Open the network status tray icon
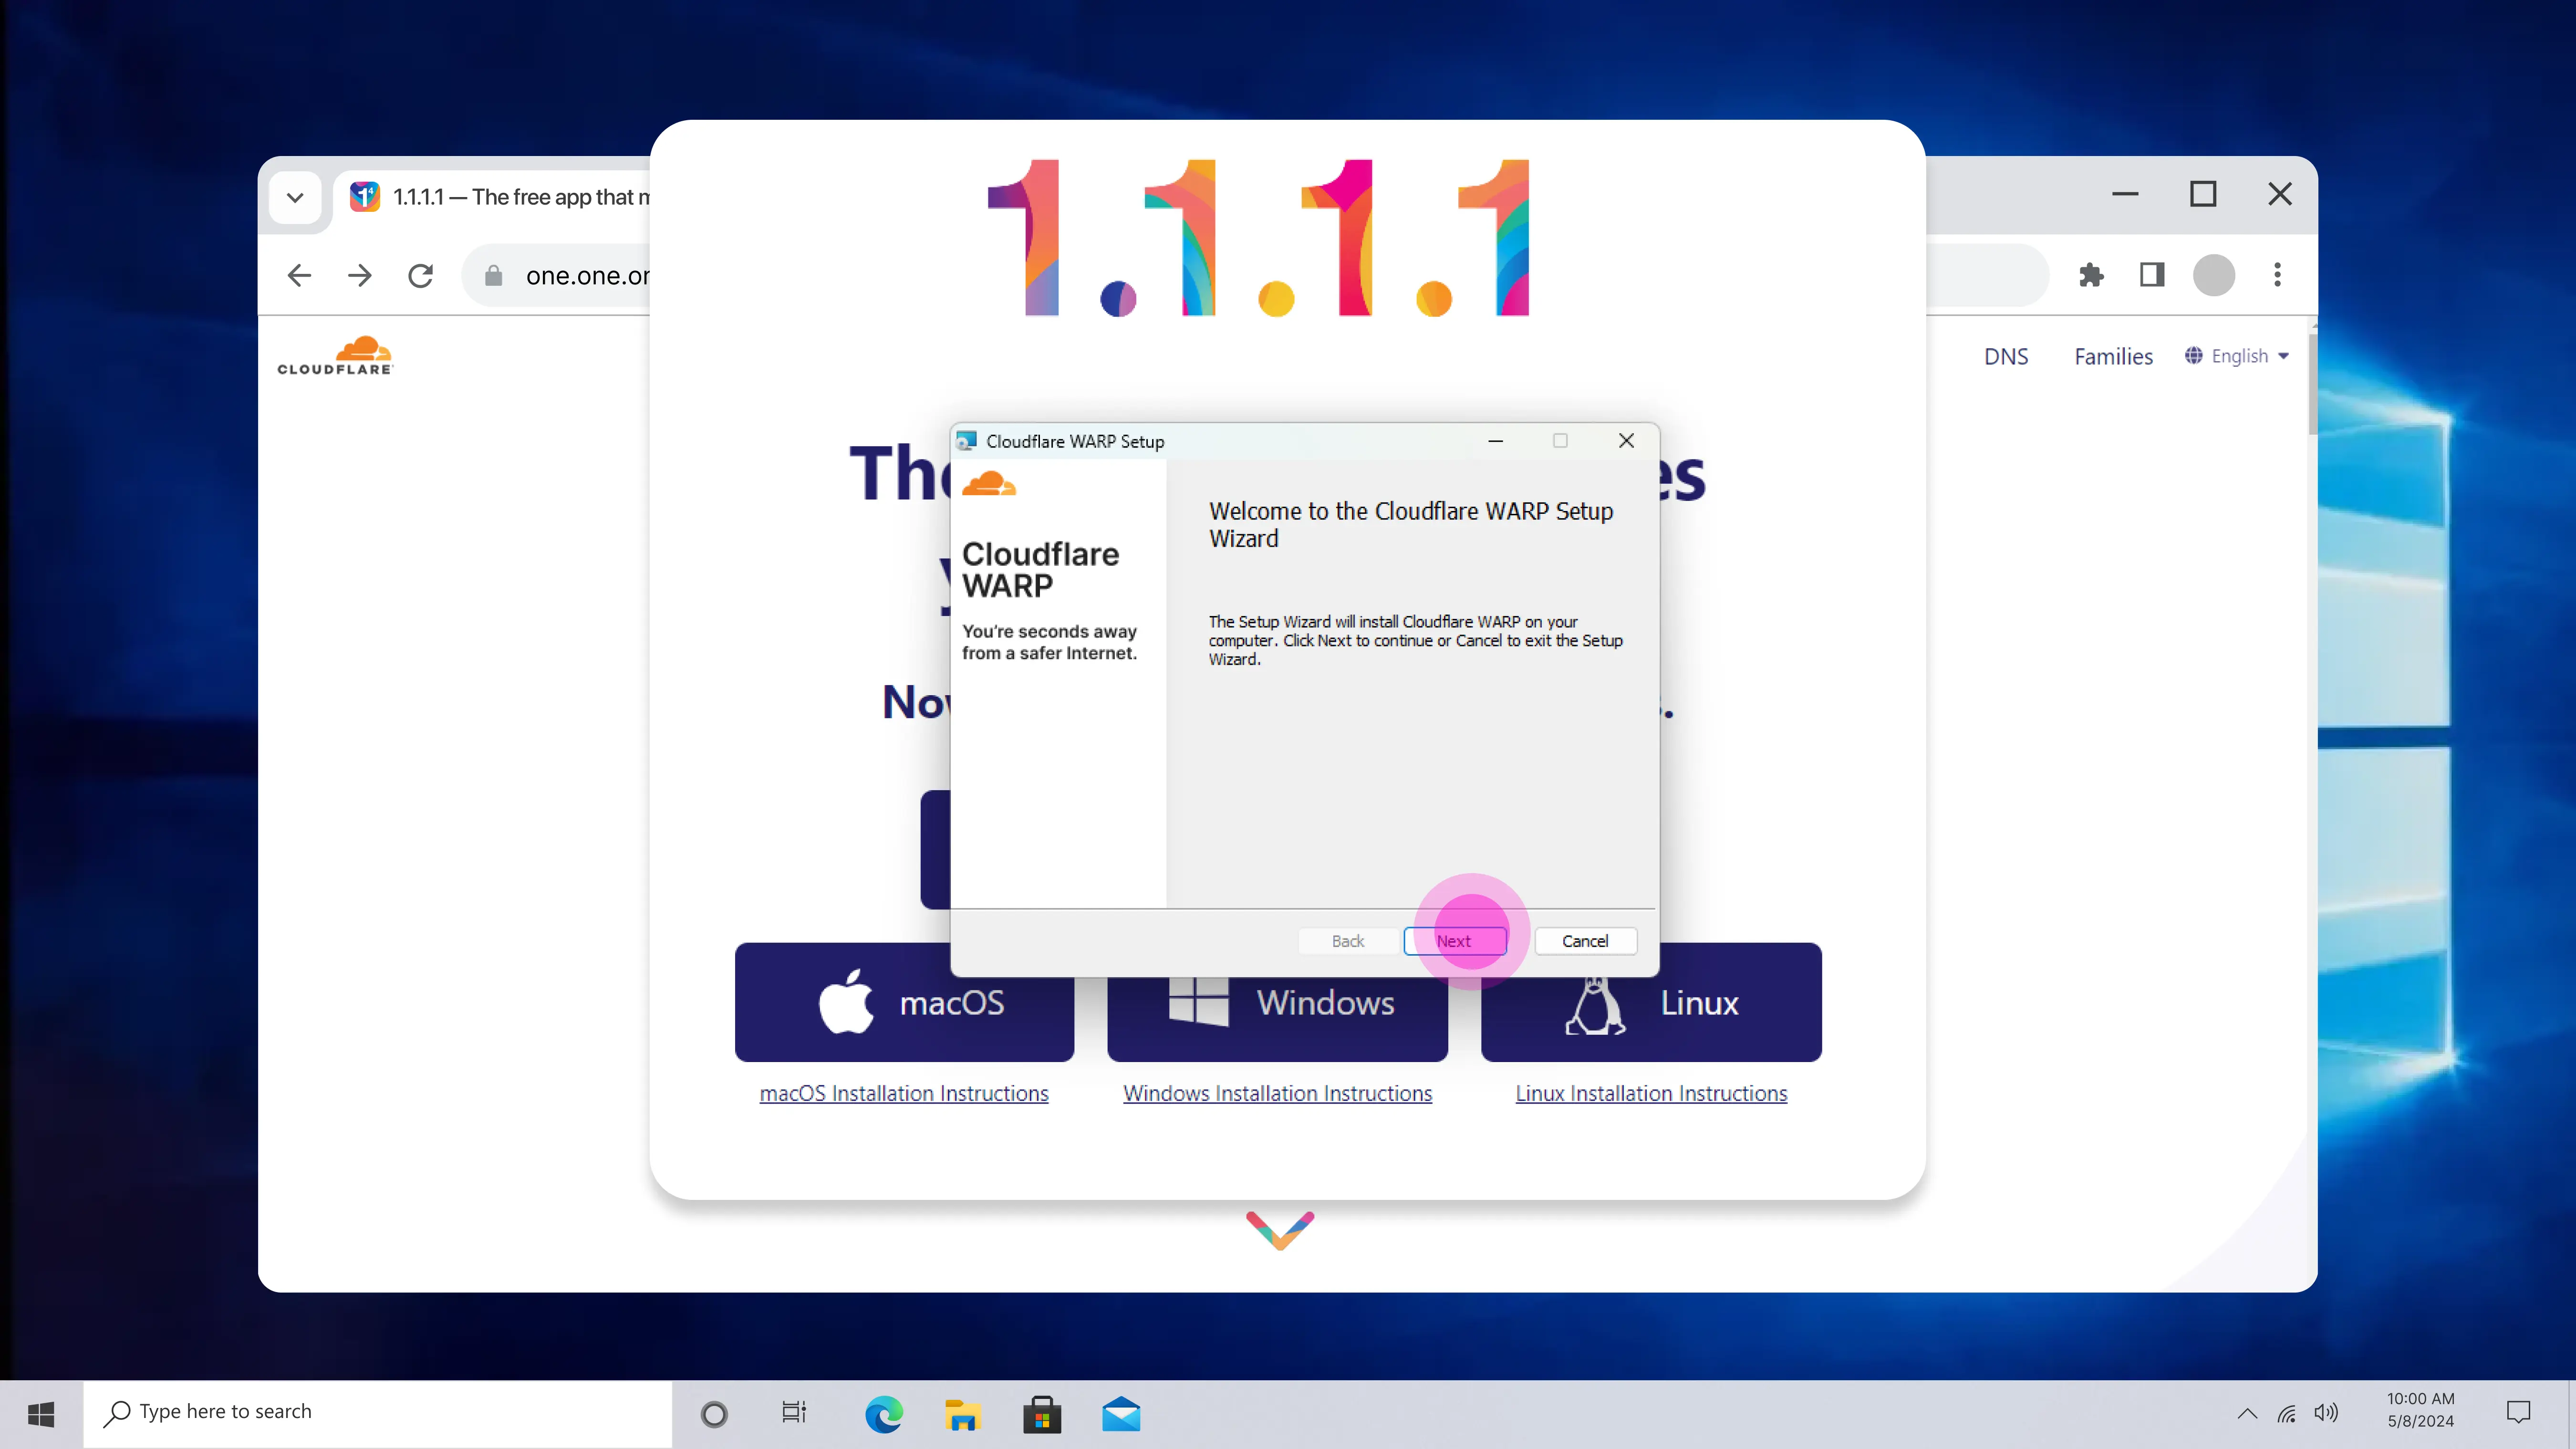 (2287, 1413)
